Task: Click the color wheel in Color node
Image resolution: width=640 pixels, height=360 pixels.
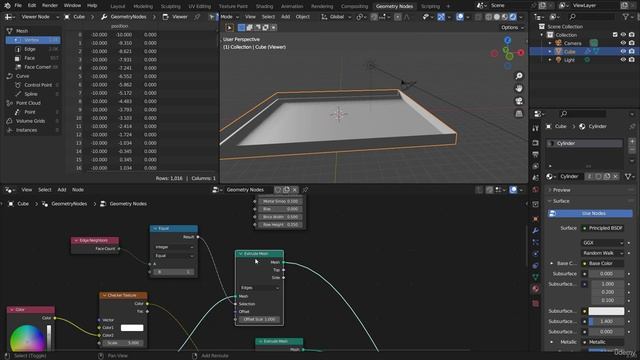Action: [27, 338]
